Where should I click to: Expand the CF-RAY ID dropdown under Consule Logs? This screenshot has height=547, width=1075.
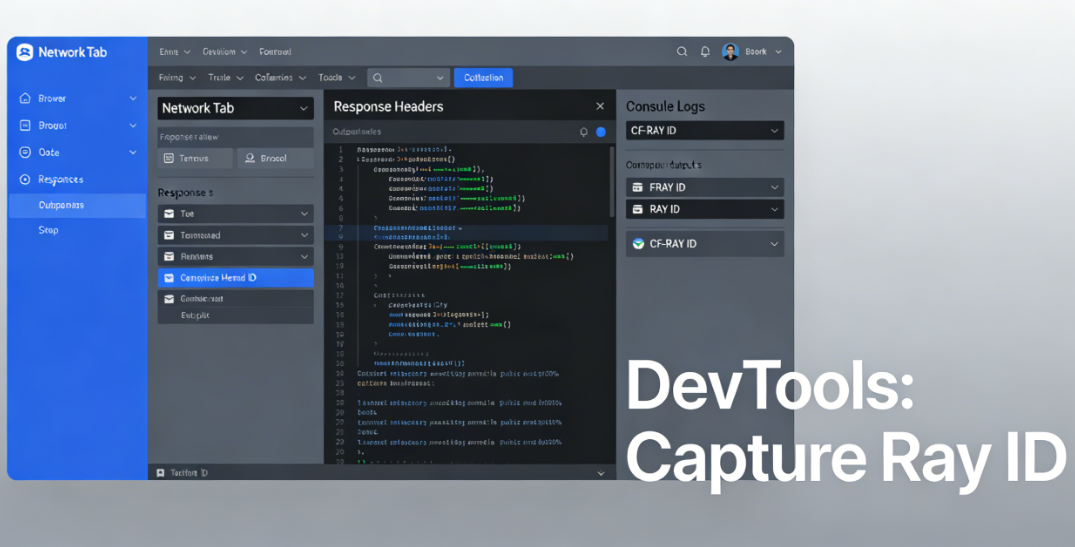(774, 131)
